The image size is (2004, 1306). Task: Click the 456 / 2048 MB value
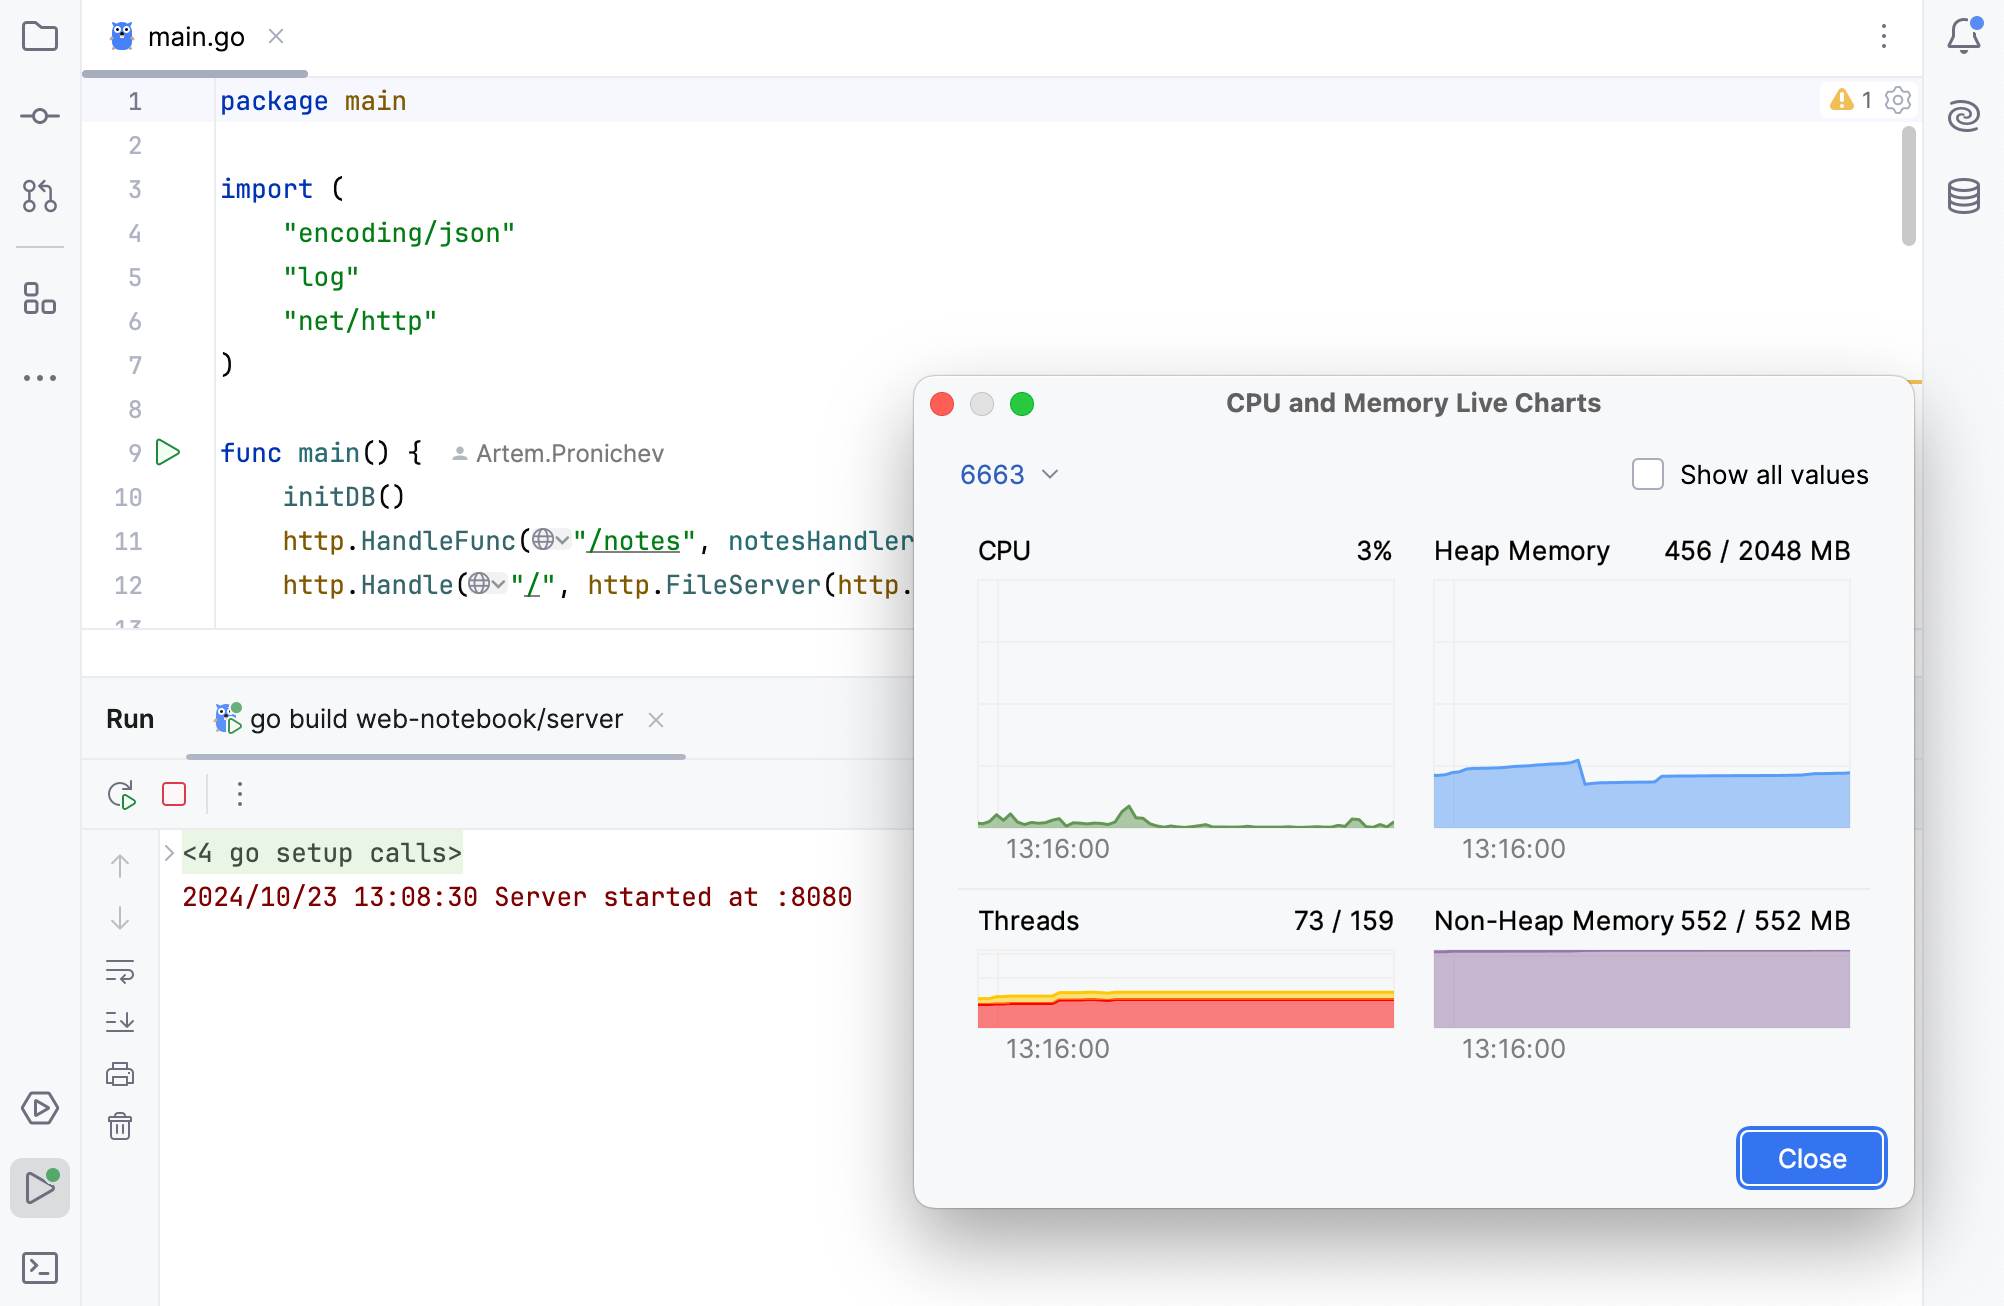click(1757, 551)
